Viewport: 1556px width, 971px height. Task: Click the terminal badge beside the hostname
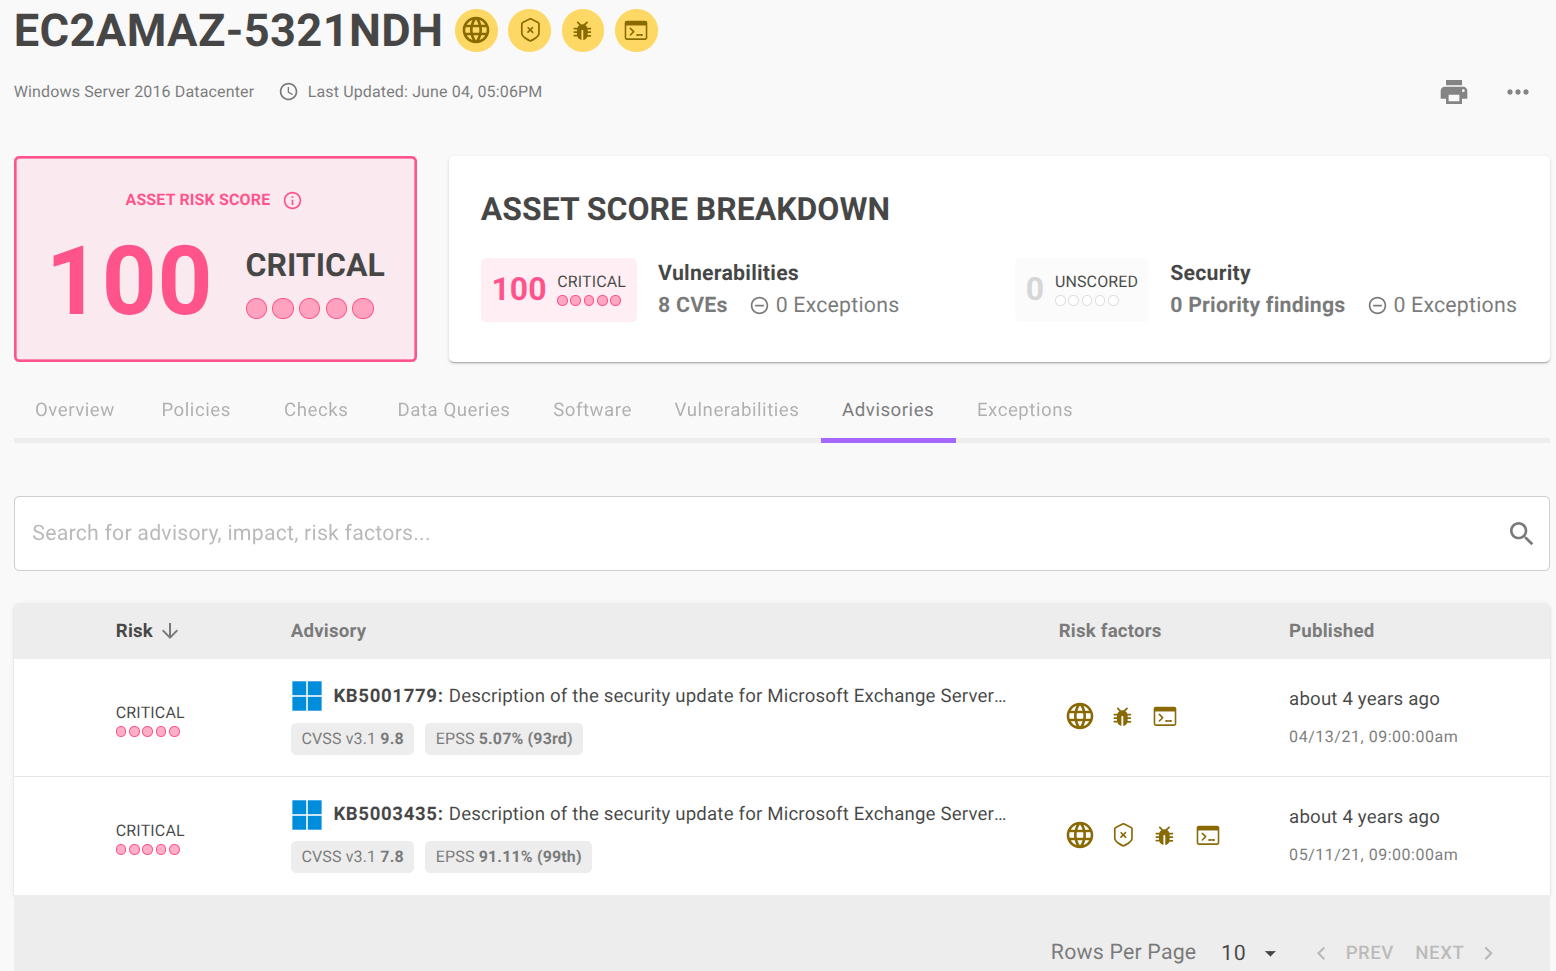click(x=636, y=31)
